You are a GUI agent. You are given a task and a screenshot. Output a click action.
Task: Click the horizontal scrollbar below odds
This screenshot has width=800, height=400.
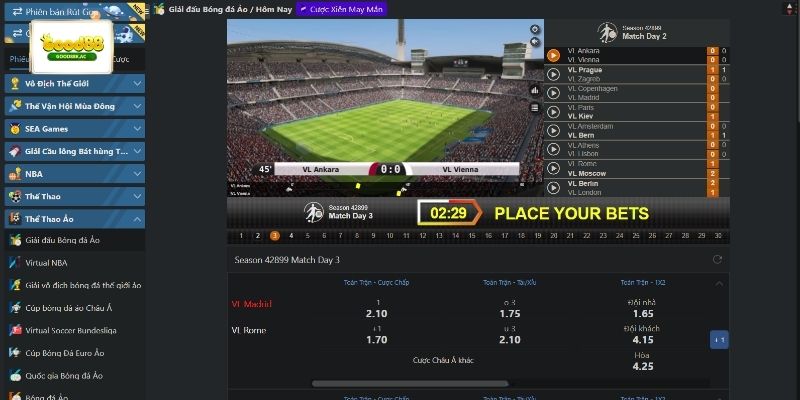pyautogui.click(x=410, y=384)
